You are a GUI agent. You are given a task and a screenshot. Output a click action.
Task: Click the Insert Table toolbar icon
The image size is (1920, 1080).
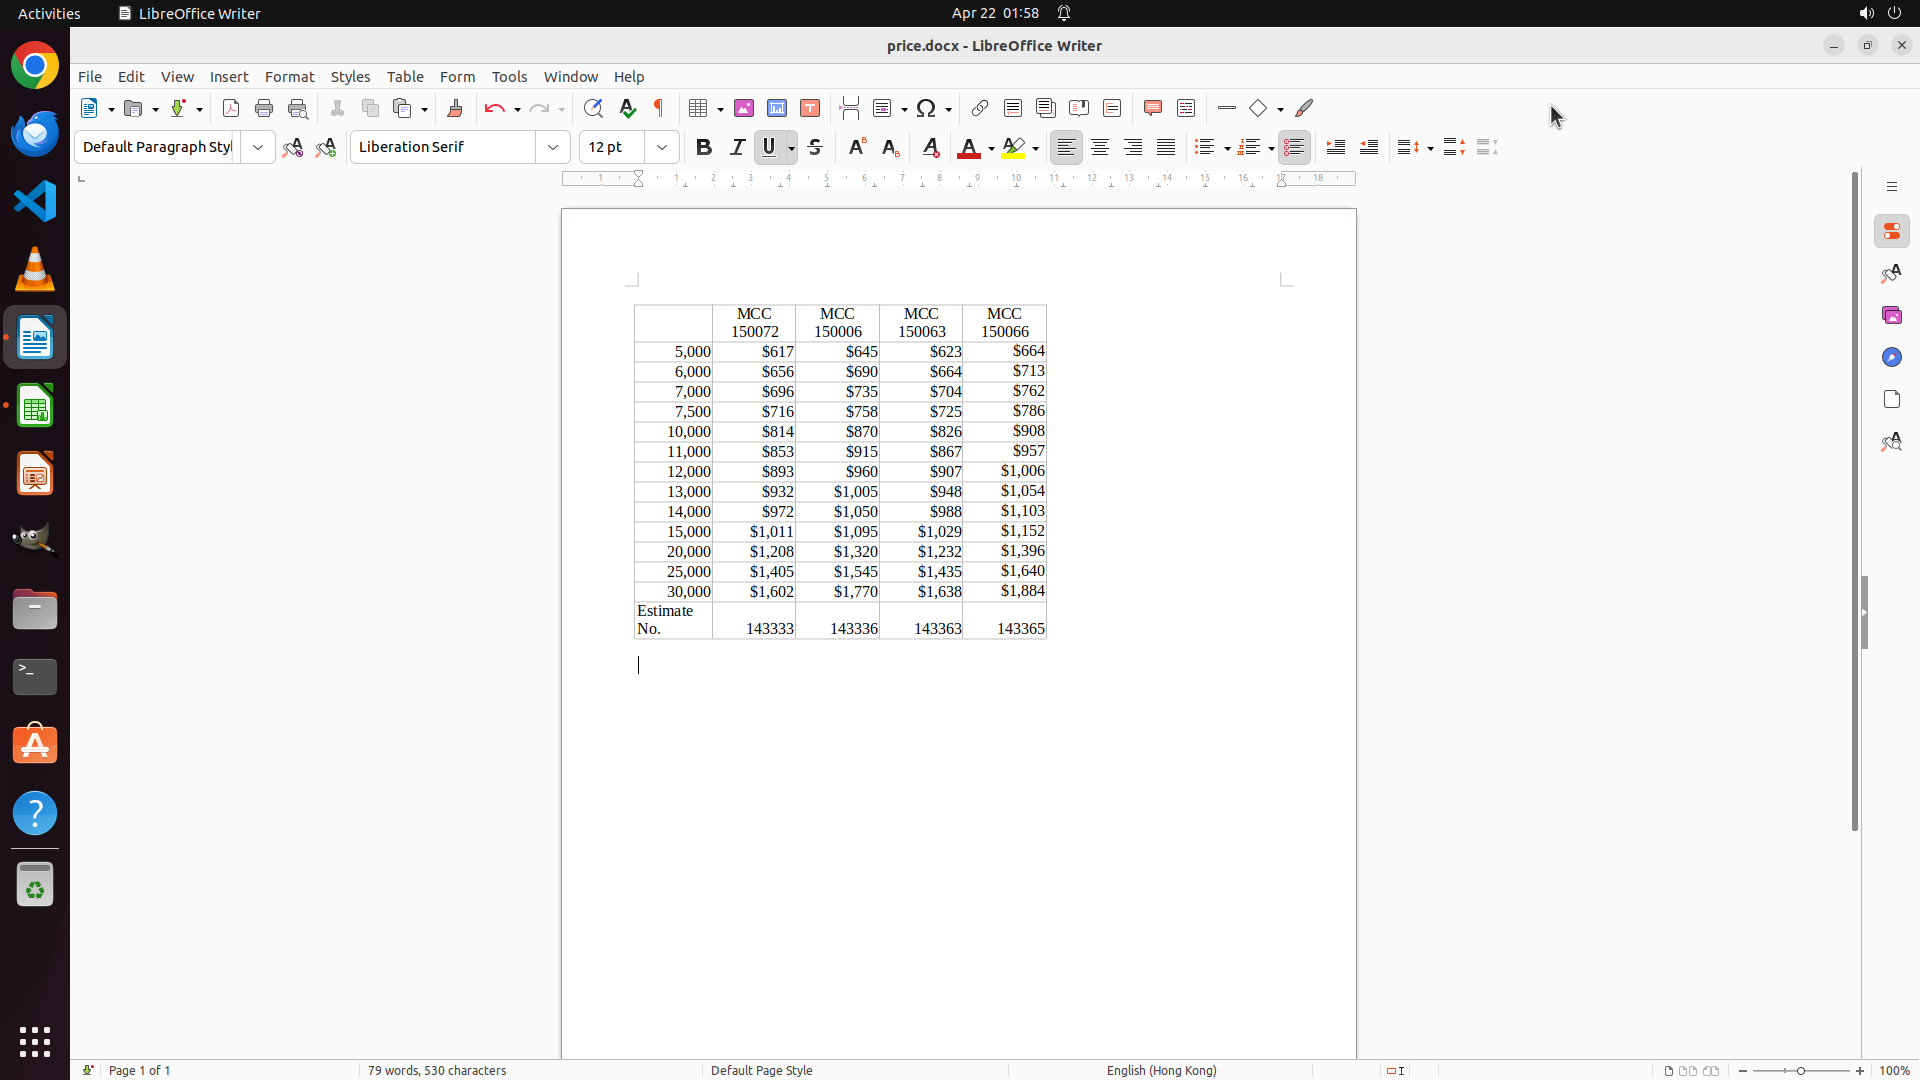point(700,108)
